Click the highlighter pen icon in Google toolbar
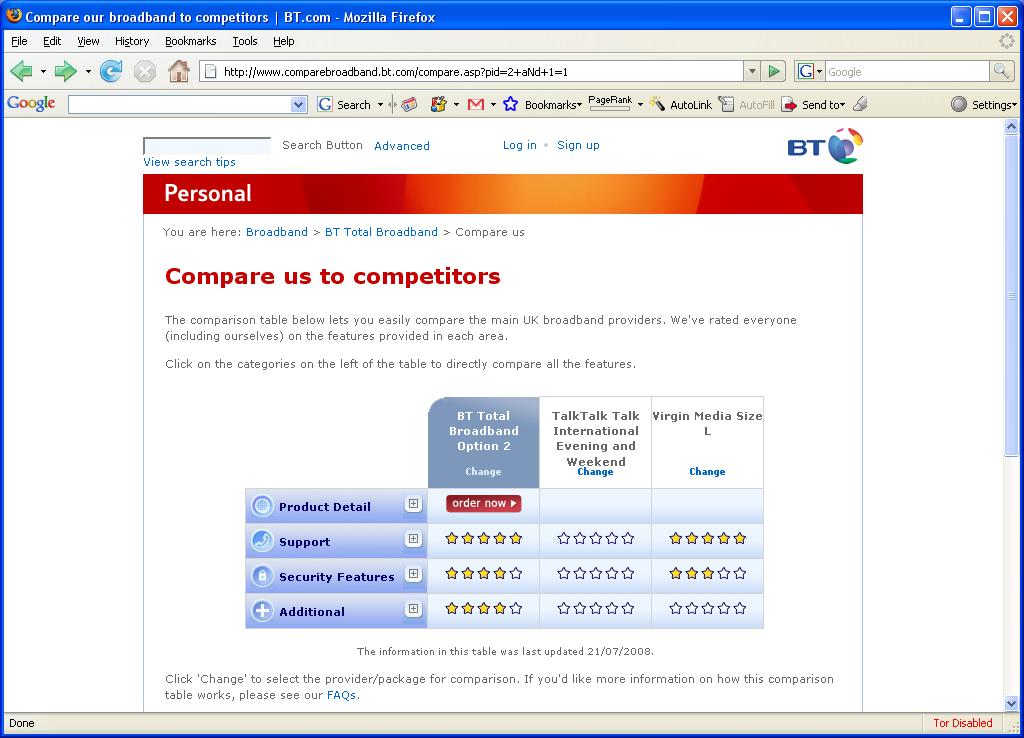Screen dimensions: 1024x738 (x=860, y=104)
